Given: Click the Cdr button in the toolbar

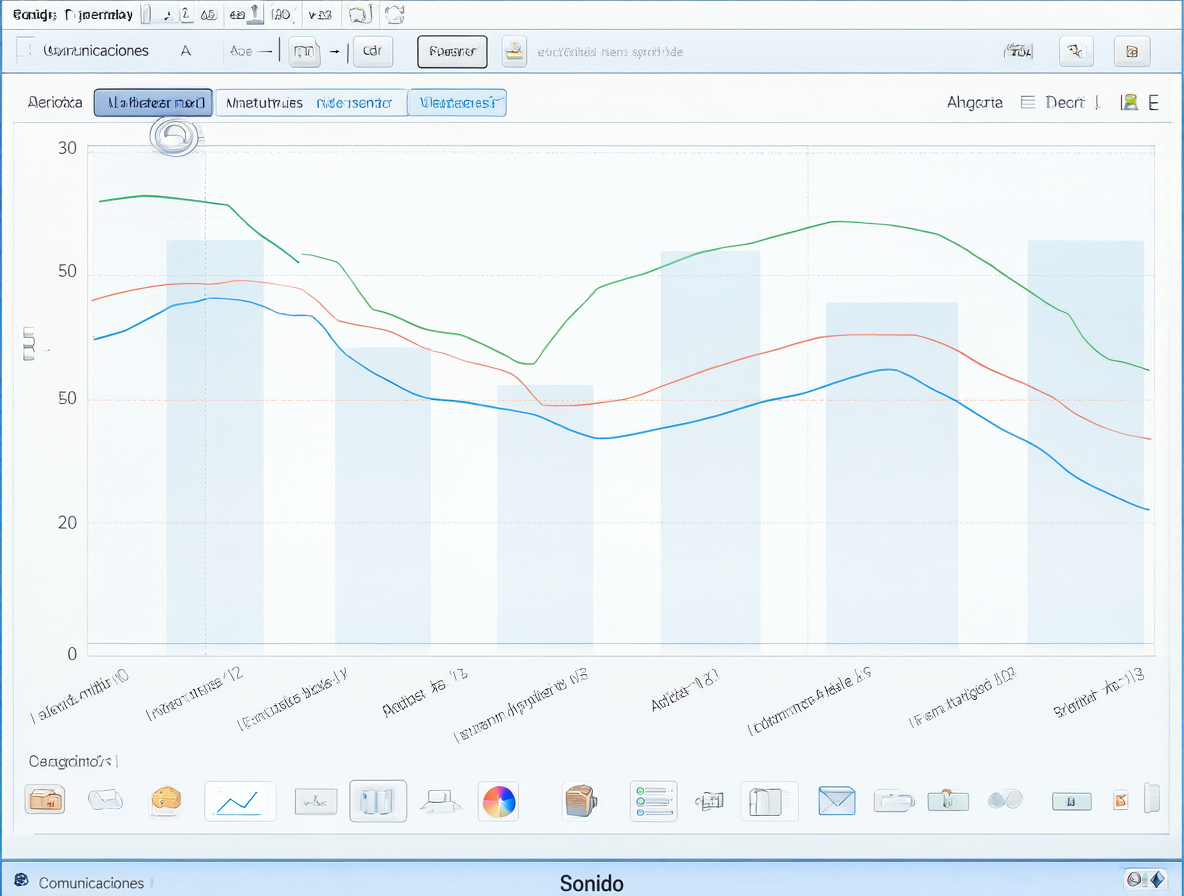Looking at the screenshot, I should coord(372,51).
